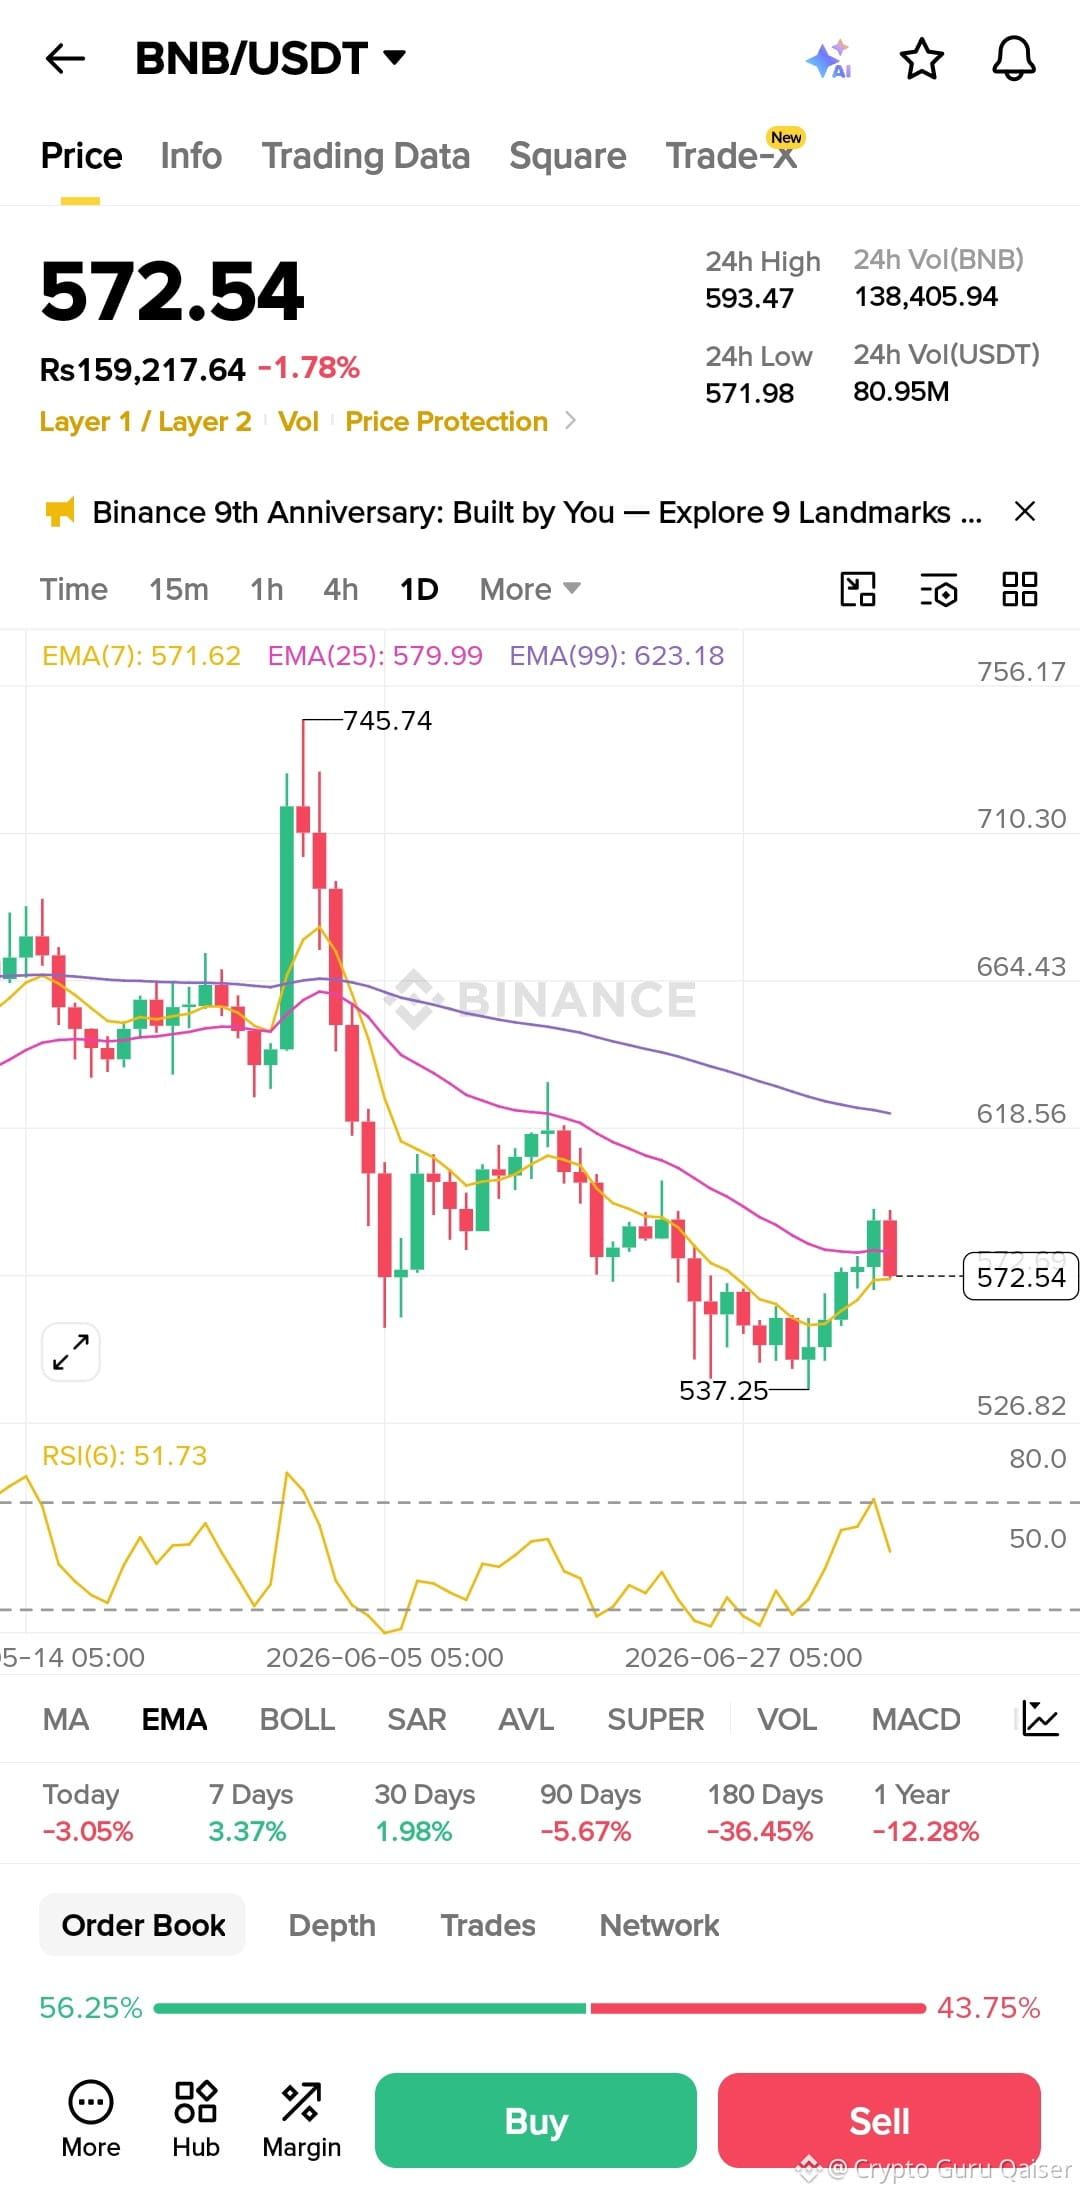Tap the large 572.54 last price

[x=171, y=291]
